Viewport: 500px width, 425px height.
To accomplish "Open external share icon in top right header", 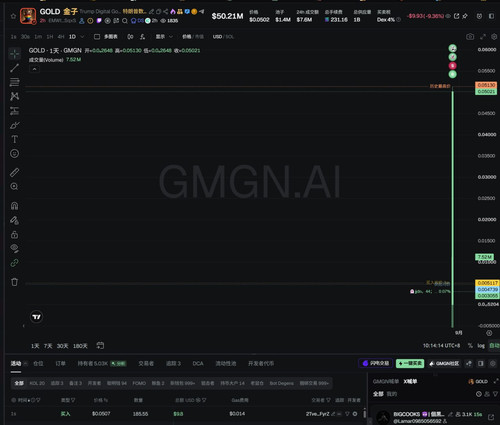I will coord(457,16).
